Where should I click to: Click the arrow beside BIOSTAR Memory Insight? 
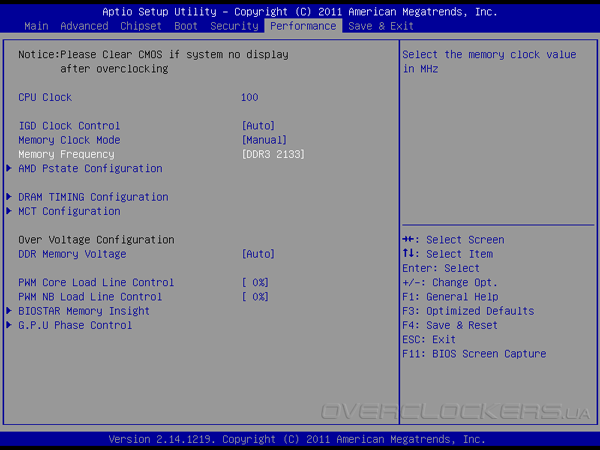point(9,311)
